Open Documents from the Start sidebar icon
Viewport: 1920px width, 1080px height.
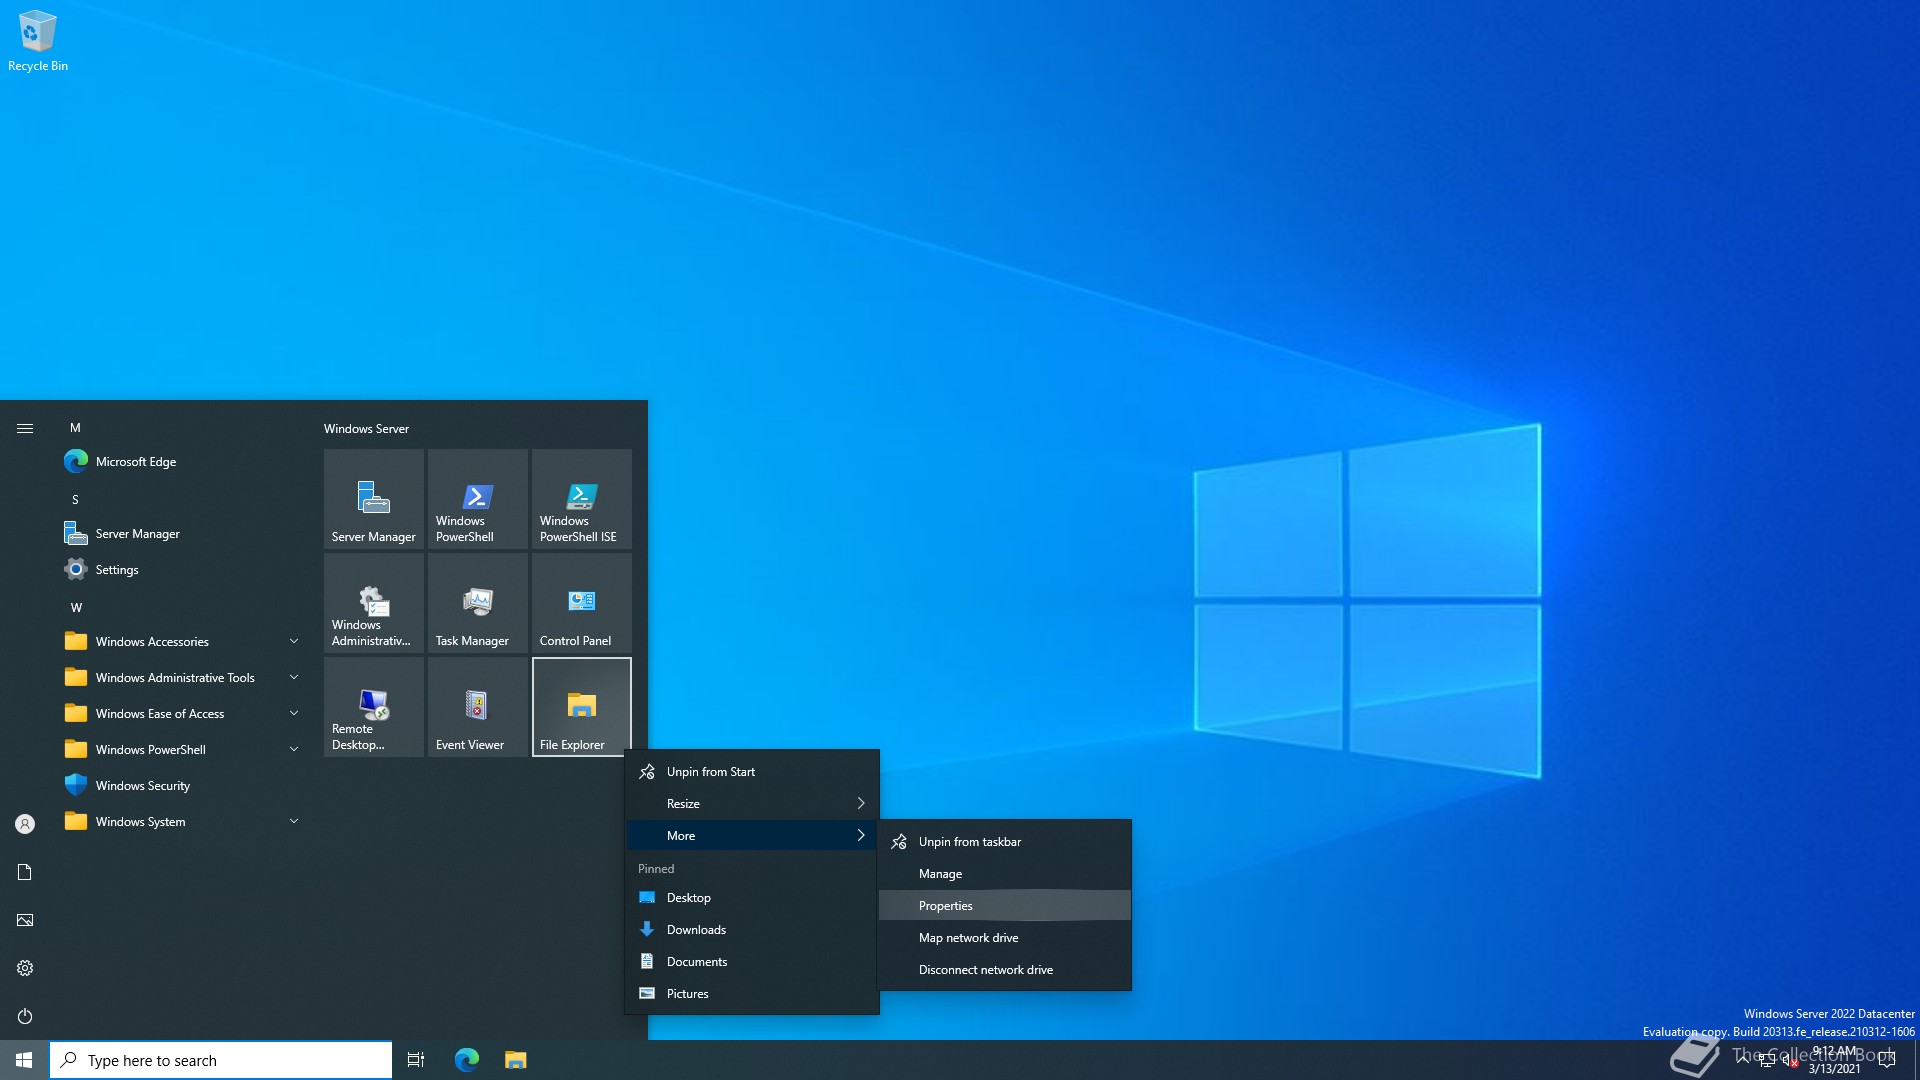coord(25,872)
